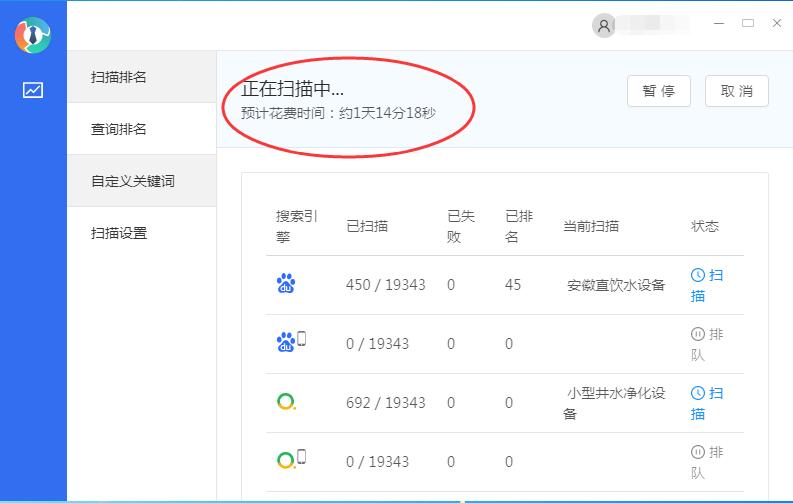The height and width of the screenshot is (503, 793).
Task: Pause scanning with 暂停 button
Action: tap(659, 91)
